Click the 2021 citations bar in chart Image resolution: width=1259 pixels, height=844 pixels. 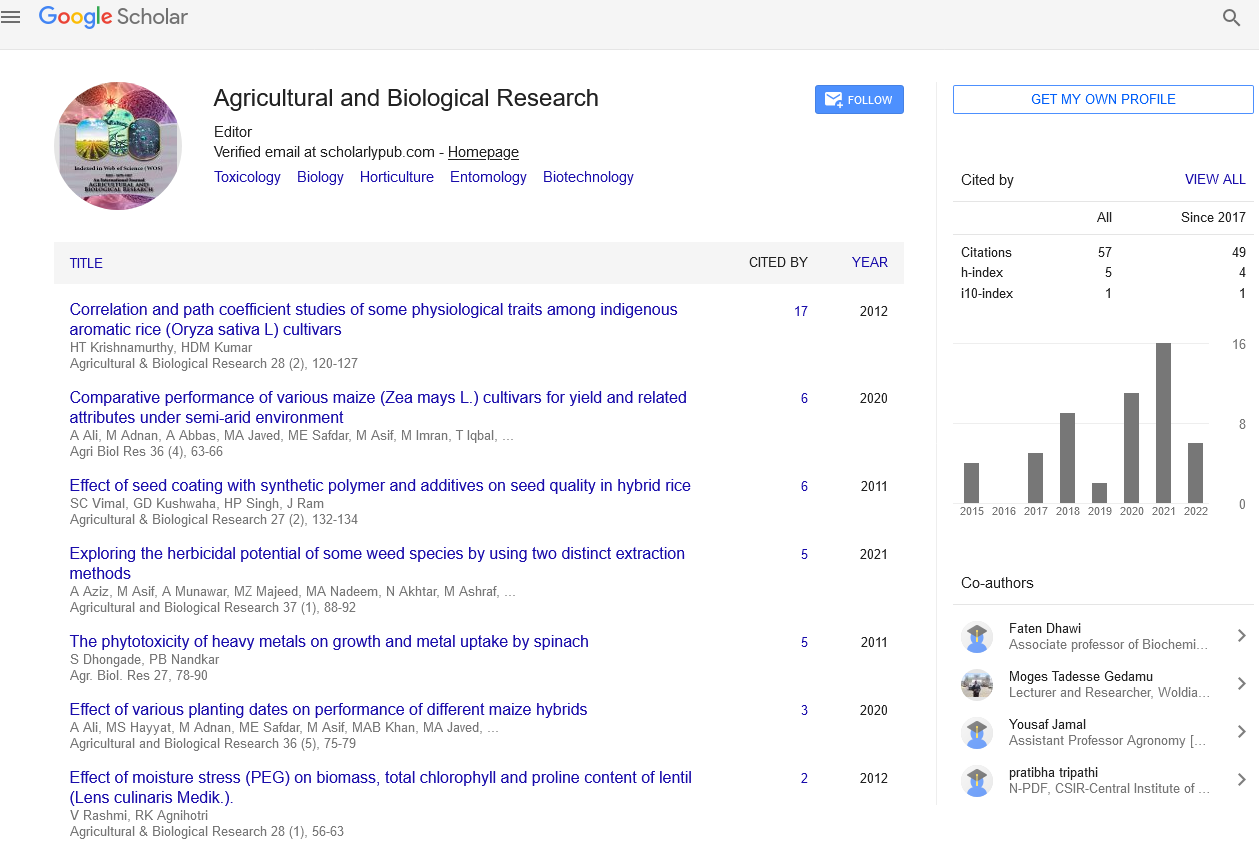[x=1163, y=423]
